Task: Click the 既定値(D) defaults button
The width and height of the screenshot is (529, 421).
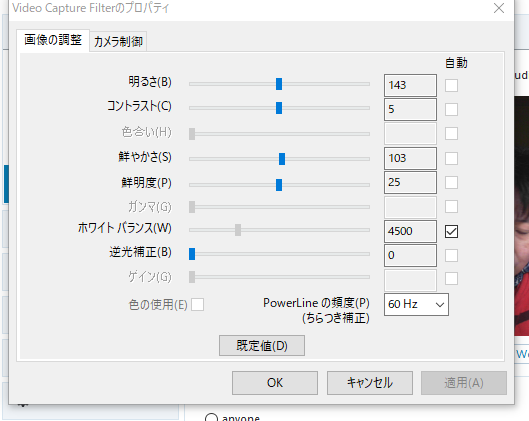Action: pos(262,345)
